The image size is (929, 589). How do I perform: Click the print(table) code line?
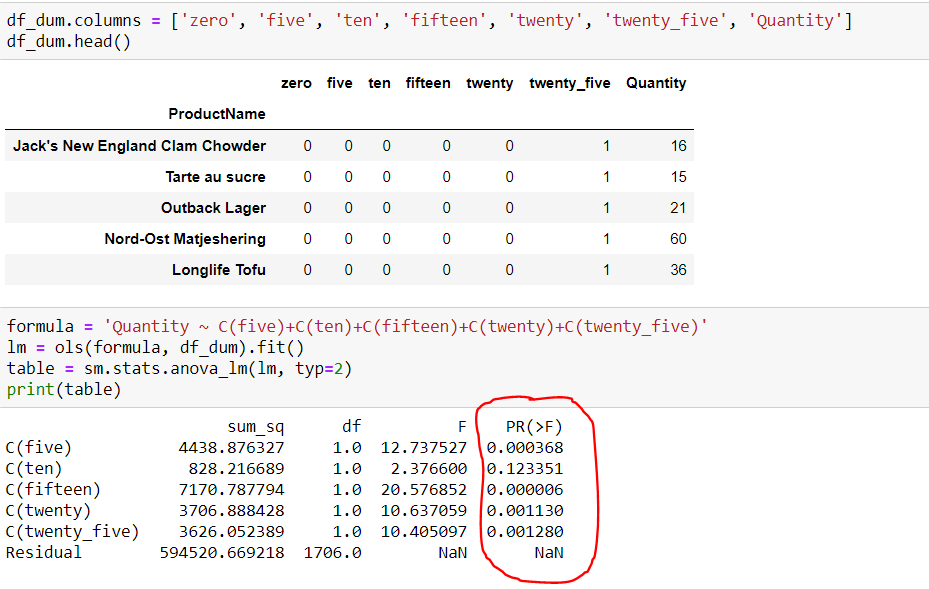[64, 390]
